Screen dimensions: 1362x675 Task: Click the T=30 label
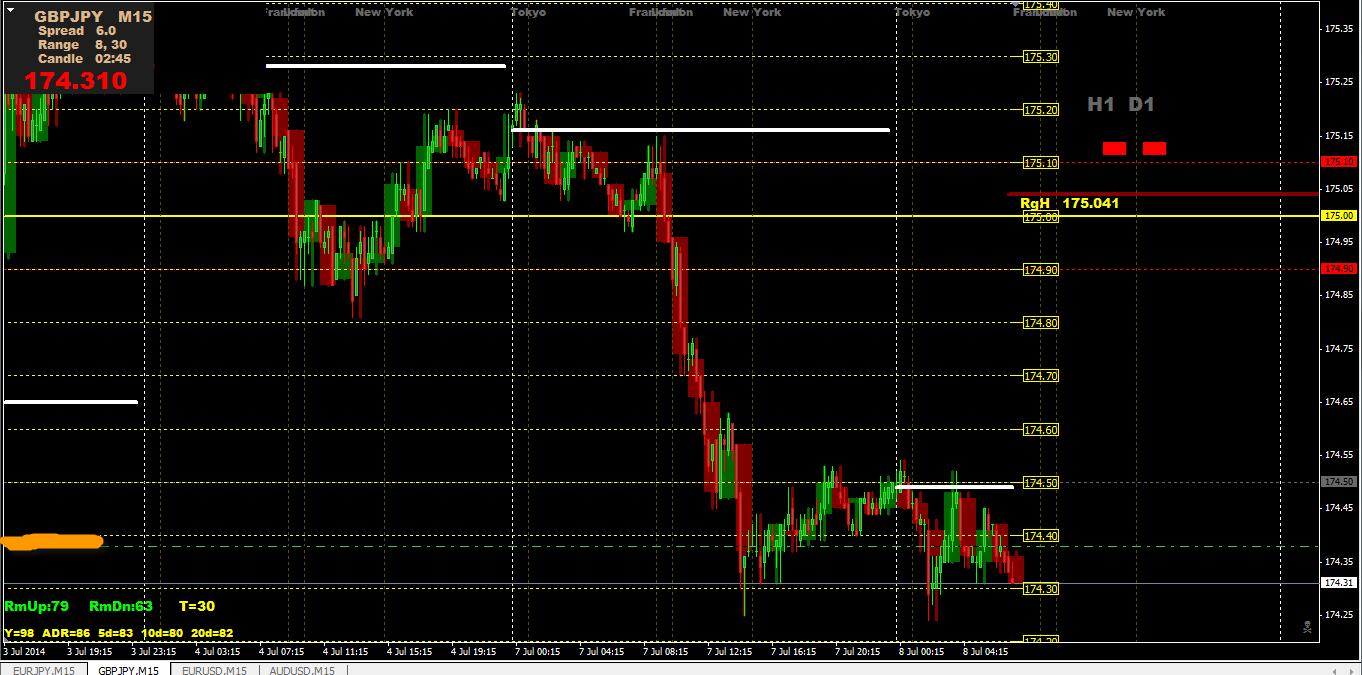197,606
